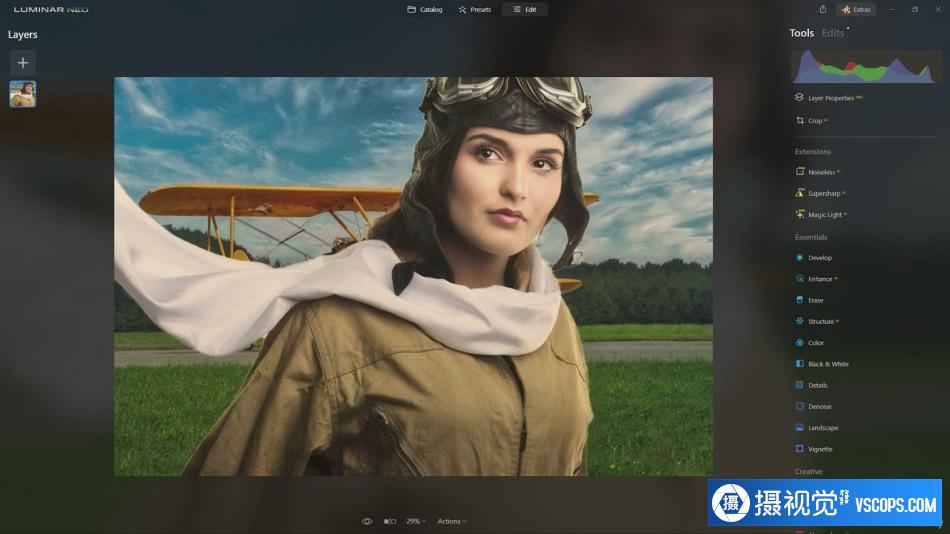Image resolution: width=950 pixels, height=534 pixels.
Task: Switch to the Tools panel tab
Action: point(801,33)
